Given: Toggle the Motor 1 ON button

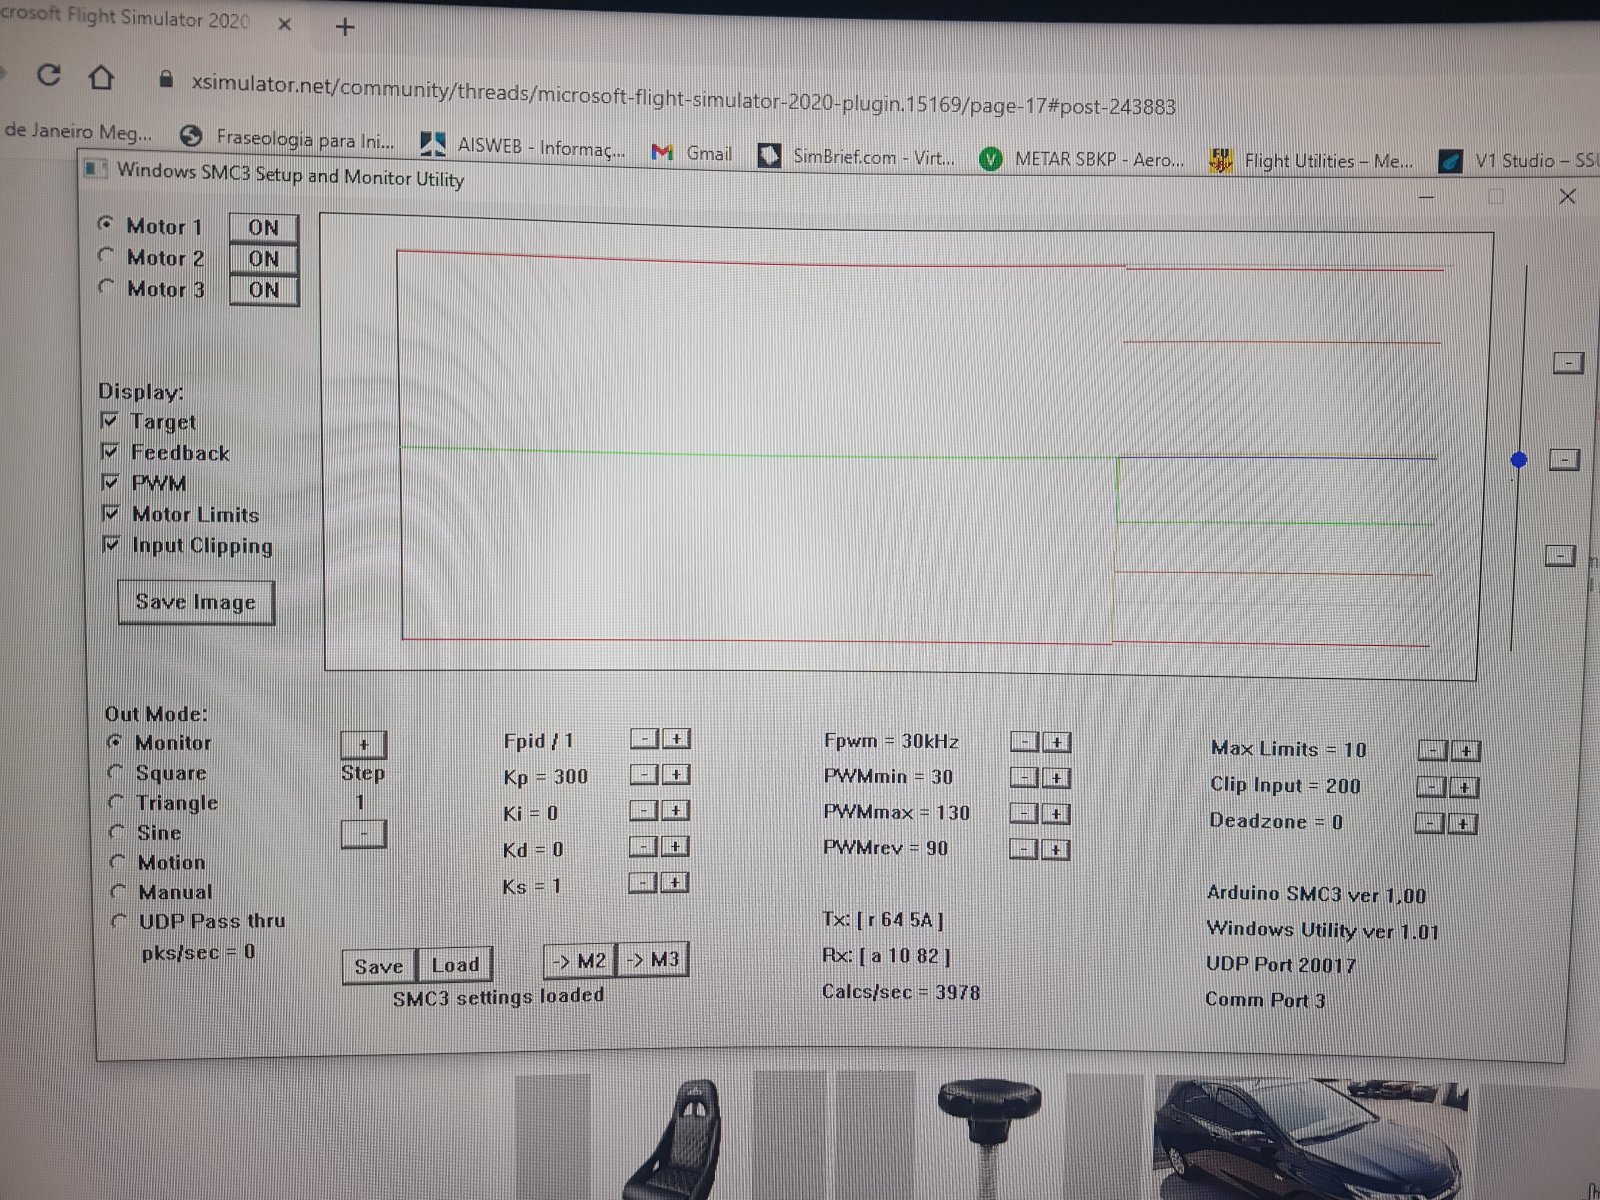Looking at the screenshot, I should click(264, 227).
